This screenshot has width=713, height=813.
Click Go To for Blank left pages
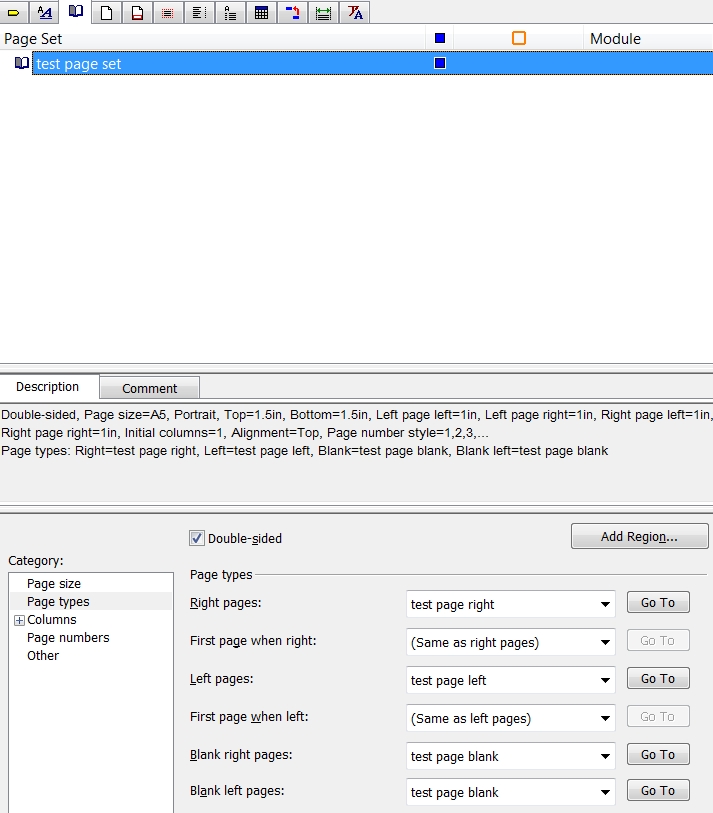[x=658, y=790]
